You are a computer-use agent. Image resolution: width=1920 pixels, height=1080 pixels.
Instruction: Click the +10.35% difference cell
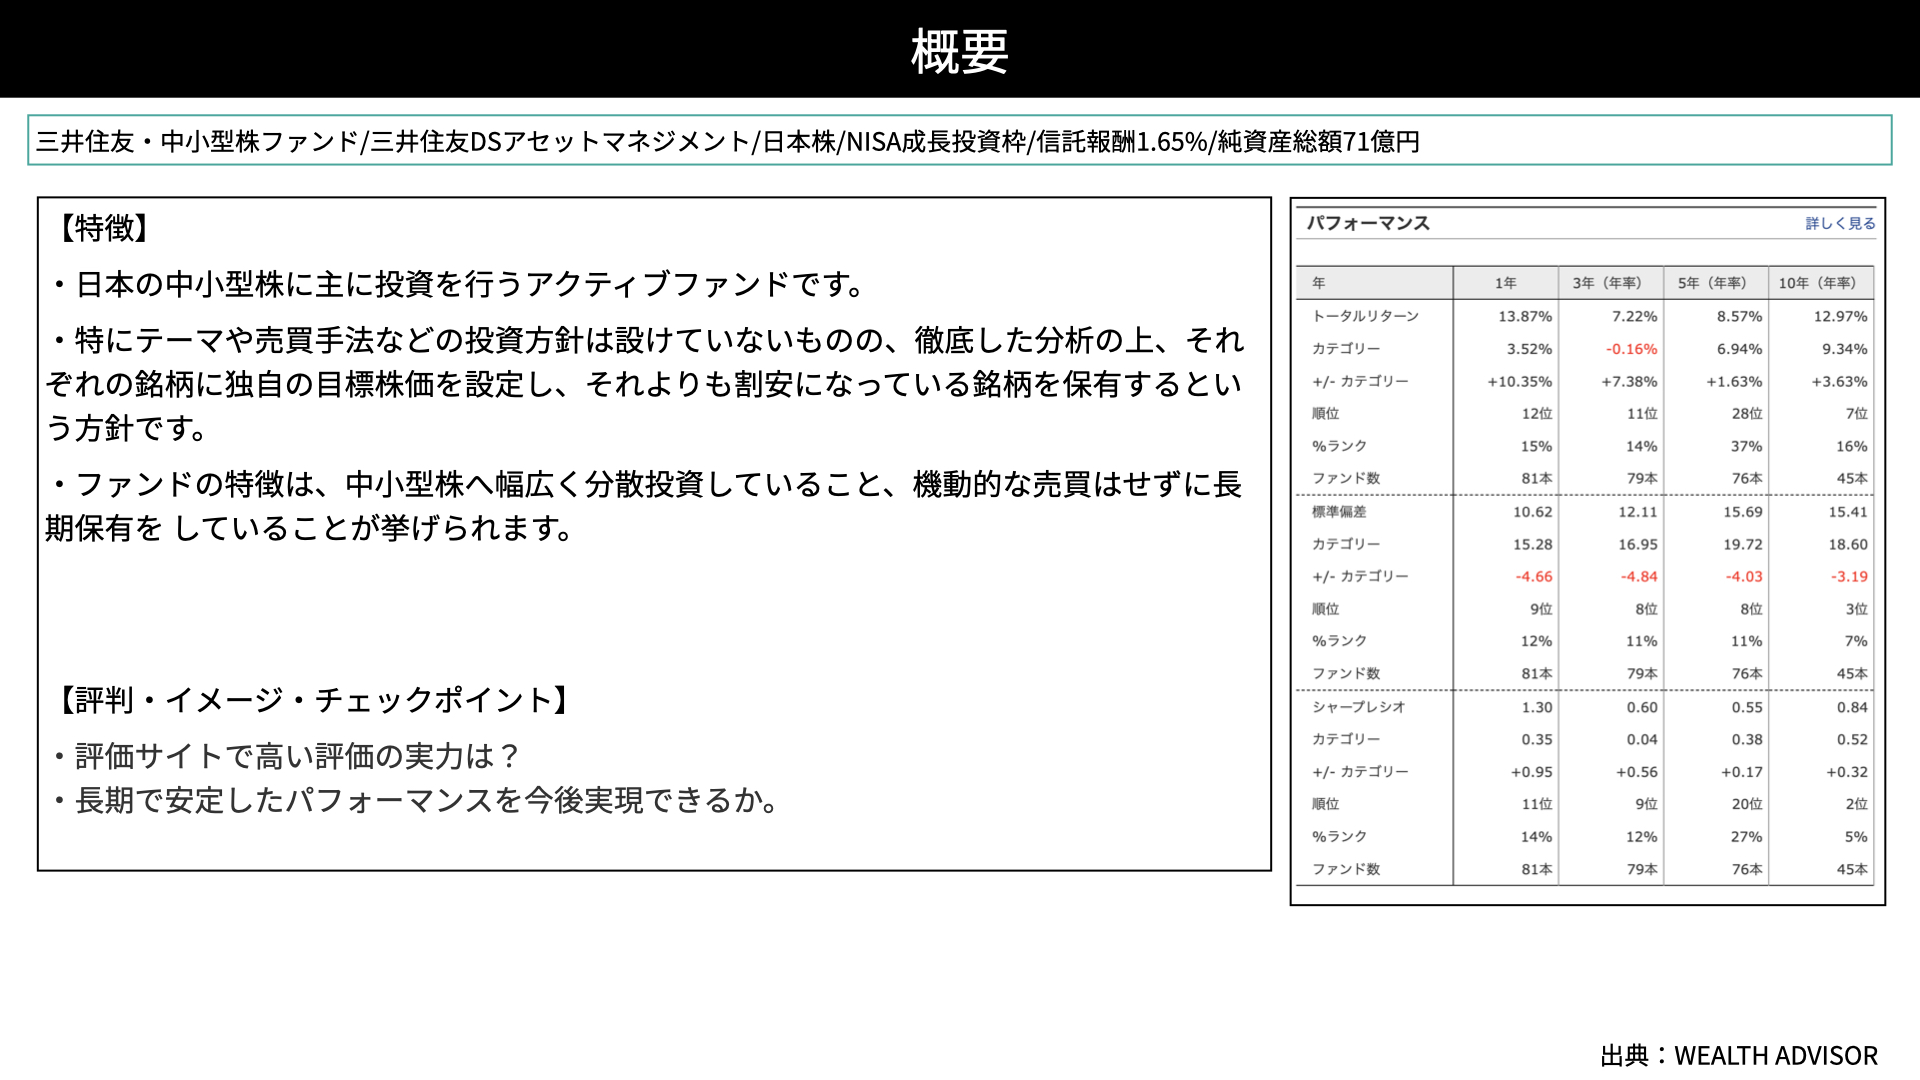click(x=1520, y=381)
